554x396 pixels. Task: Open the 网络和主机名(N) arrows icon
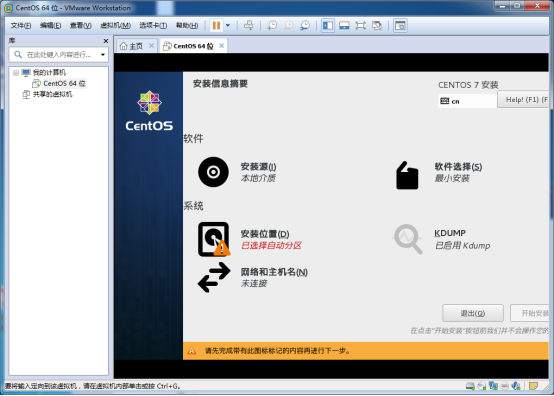point(214,277)
